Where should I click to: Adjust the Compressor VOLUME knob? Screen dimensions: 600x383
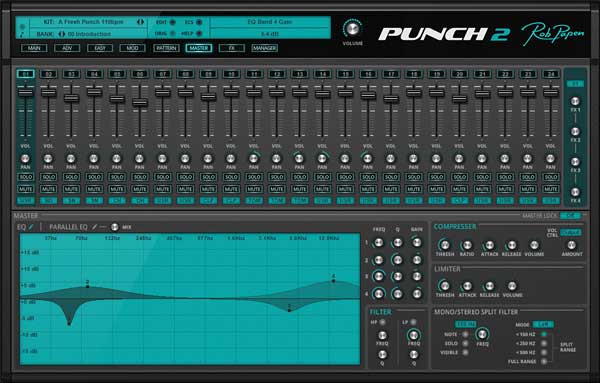(534, 245)
